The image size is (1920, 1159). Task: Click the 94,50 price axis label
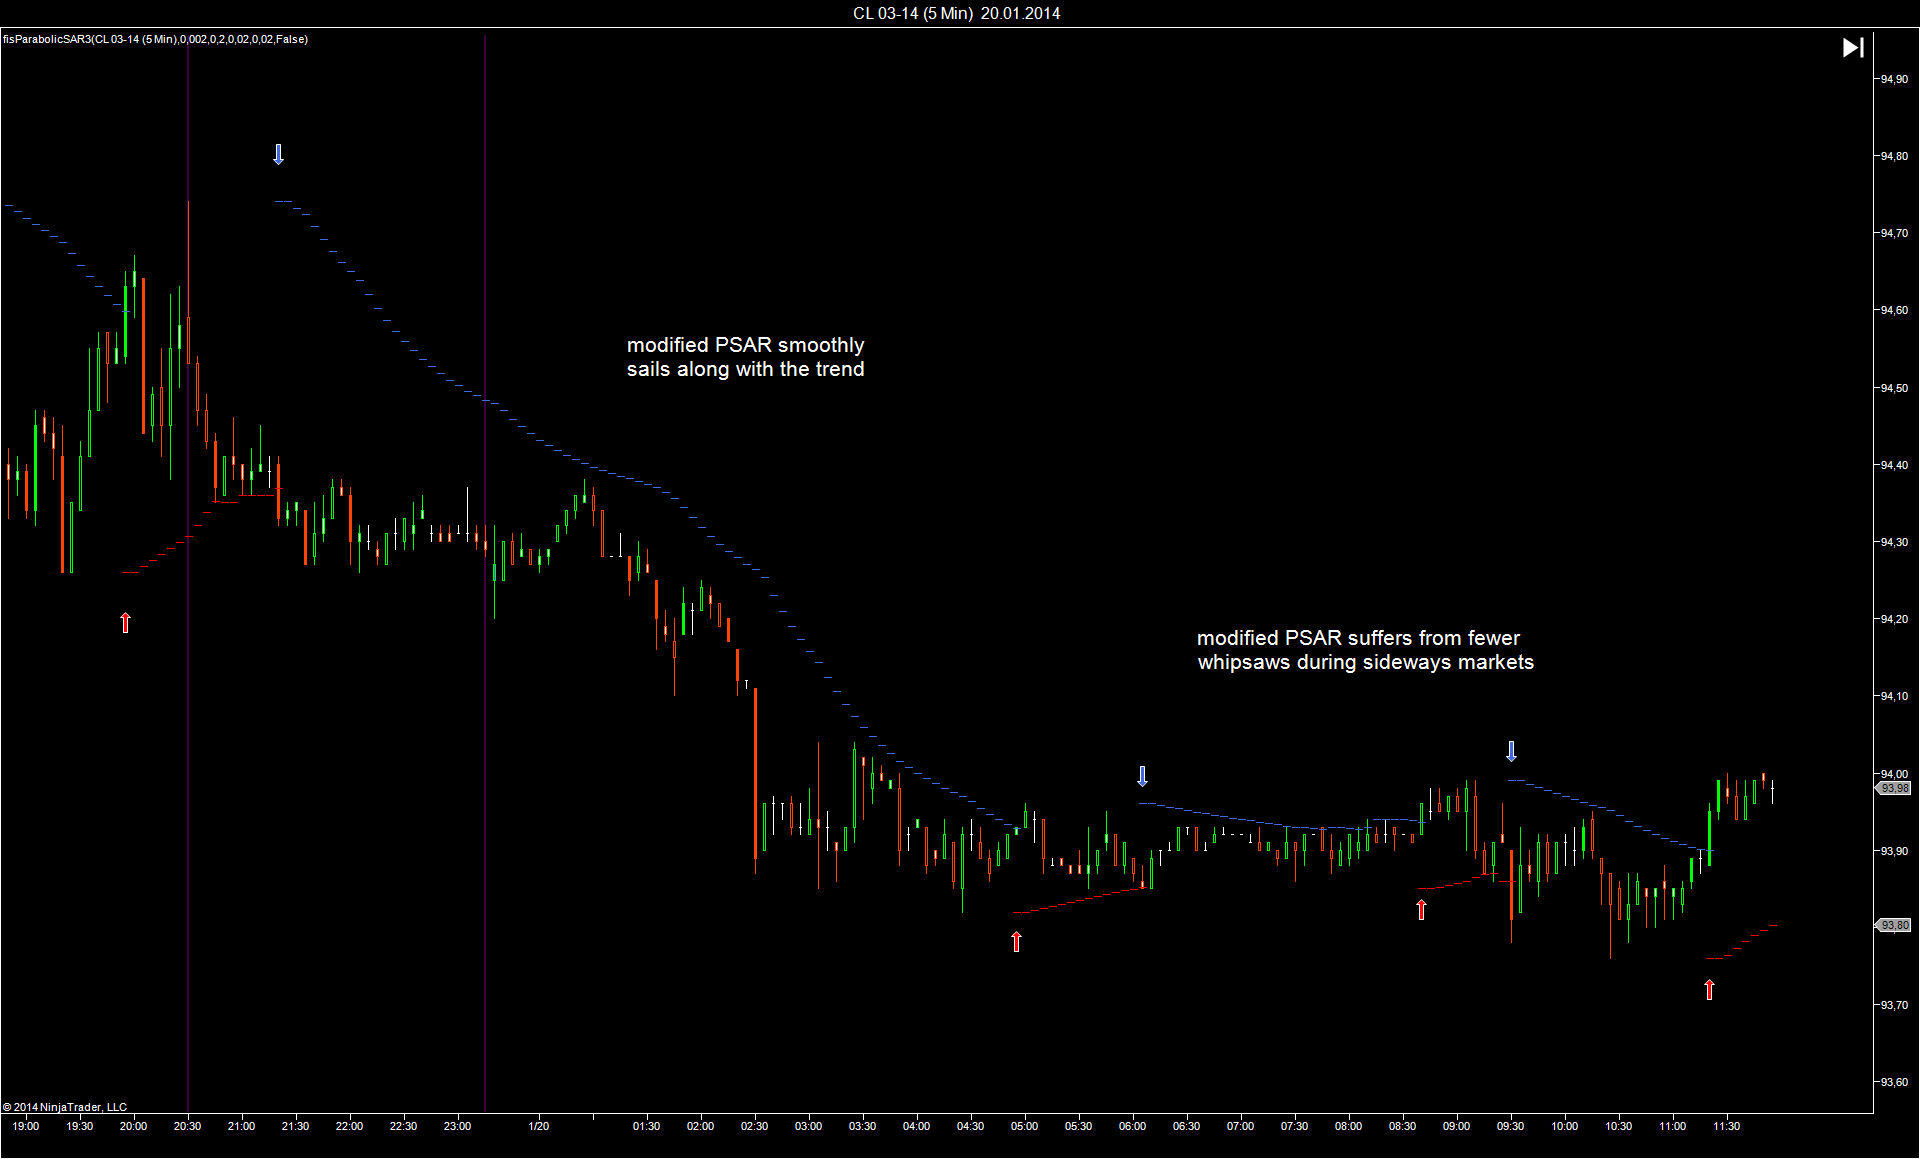(x=1893, y=388)
